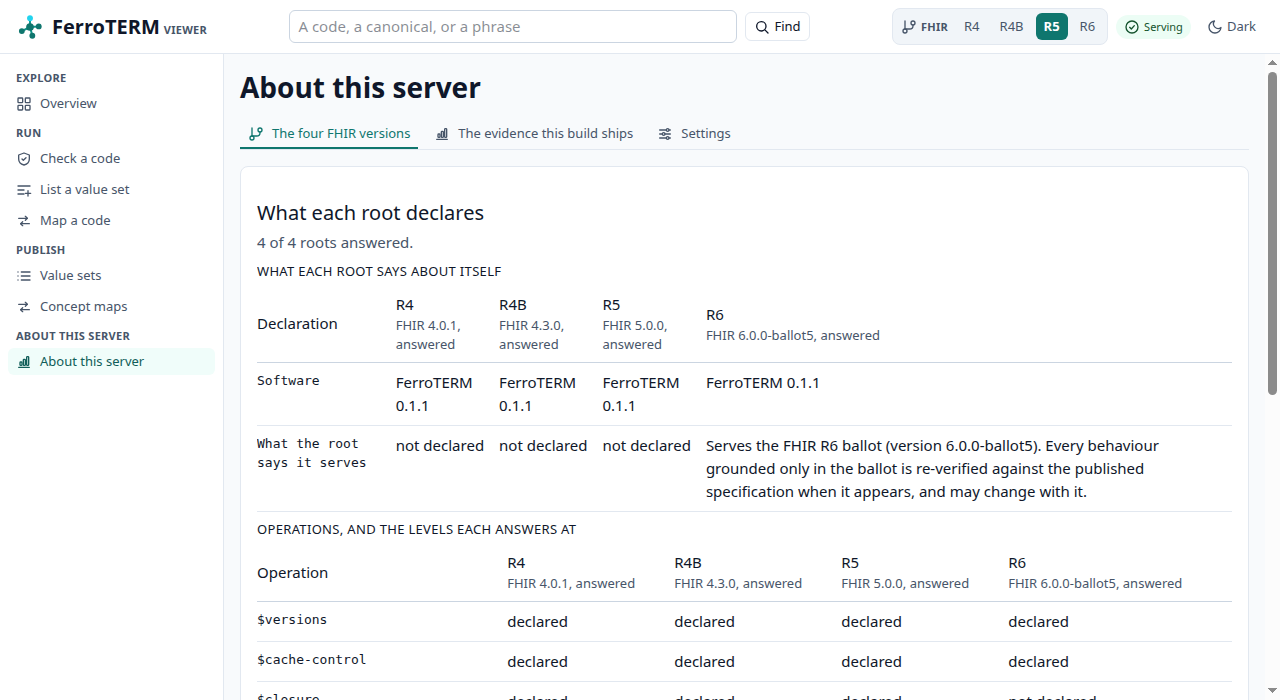Switch to FHIR version R4
The image size is (1280, 700).
[972, 27]
